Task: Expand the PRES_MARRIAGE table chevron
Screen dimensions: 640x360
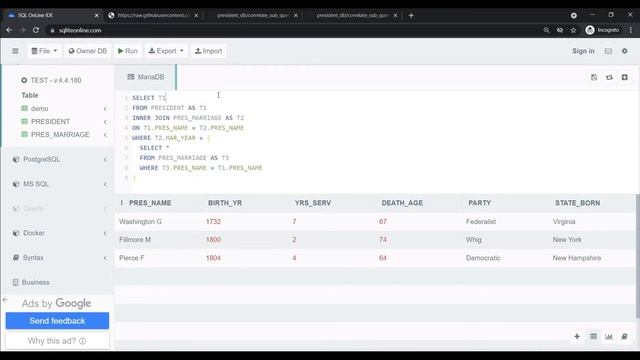Action: pyautogui.click(x=105, y=135)
